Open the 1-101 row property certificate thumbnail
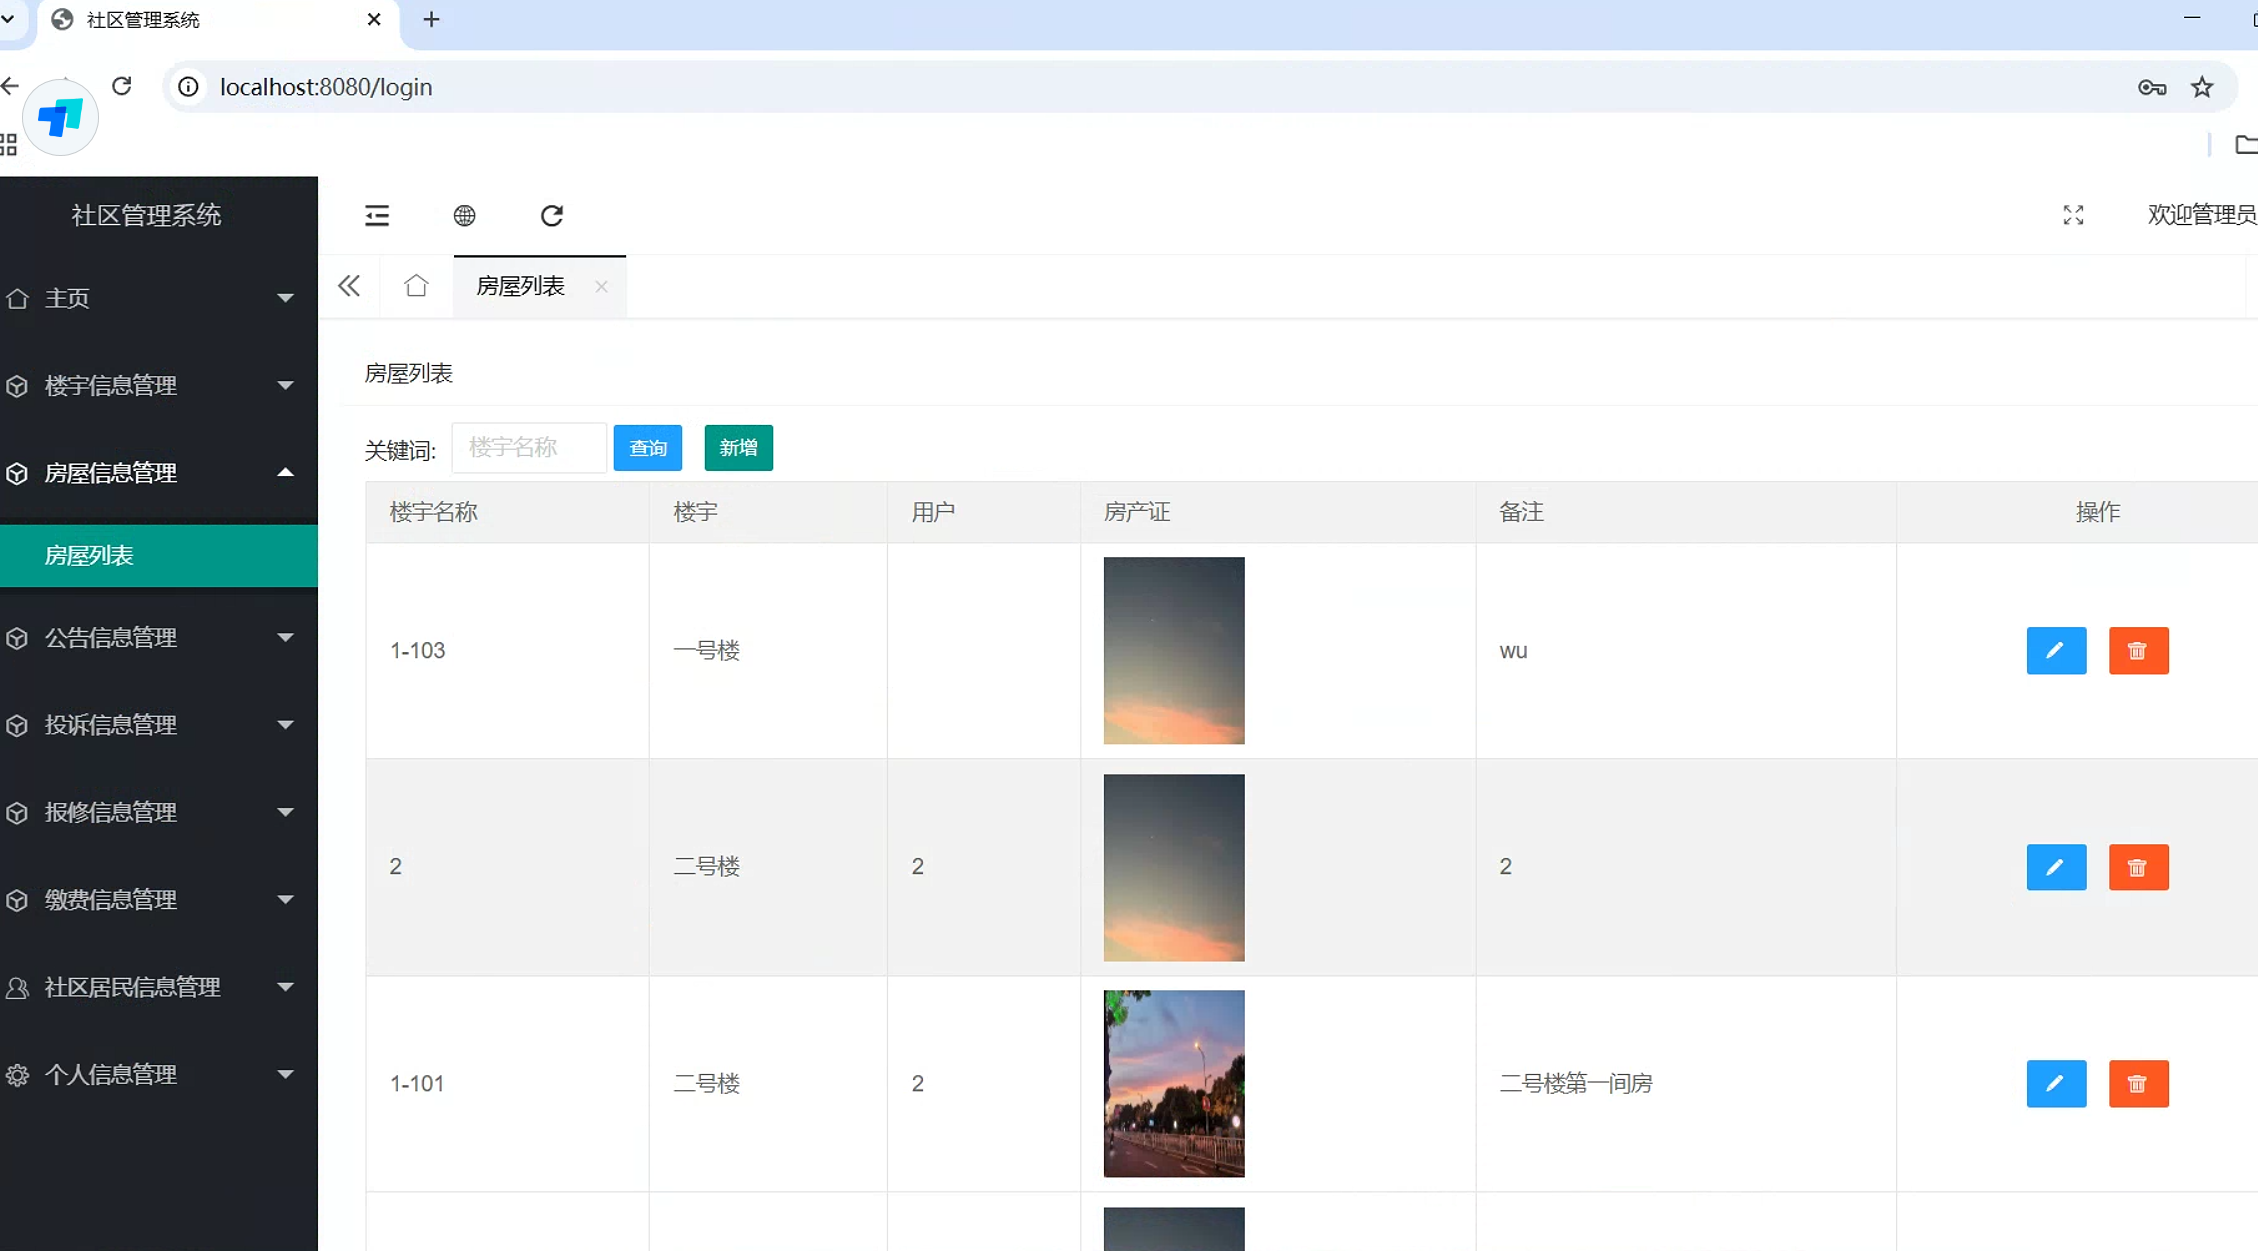The image size is (2258, 1251). pyautogui.click(x=1173, y=1084)
